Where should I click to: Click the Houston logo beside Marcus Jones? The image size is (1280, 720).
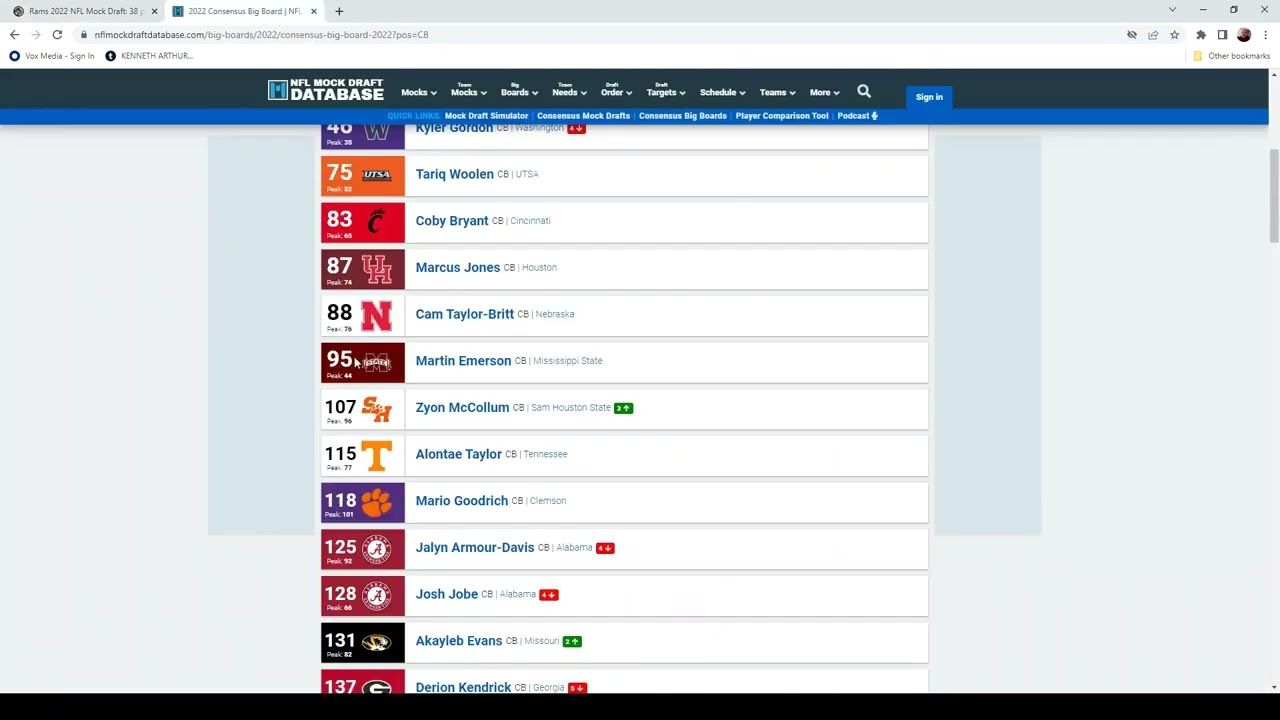[x=376, y=268]
